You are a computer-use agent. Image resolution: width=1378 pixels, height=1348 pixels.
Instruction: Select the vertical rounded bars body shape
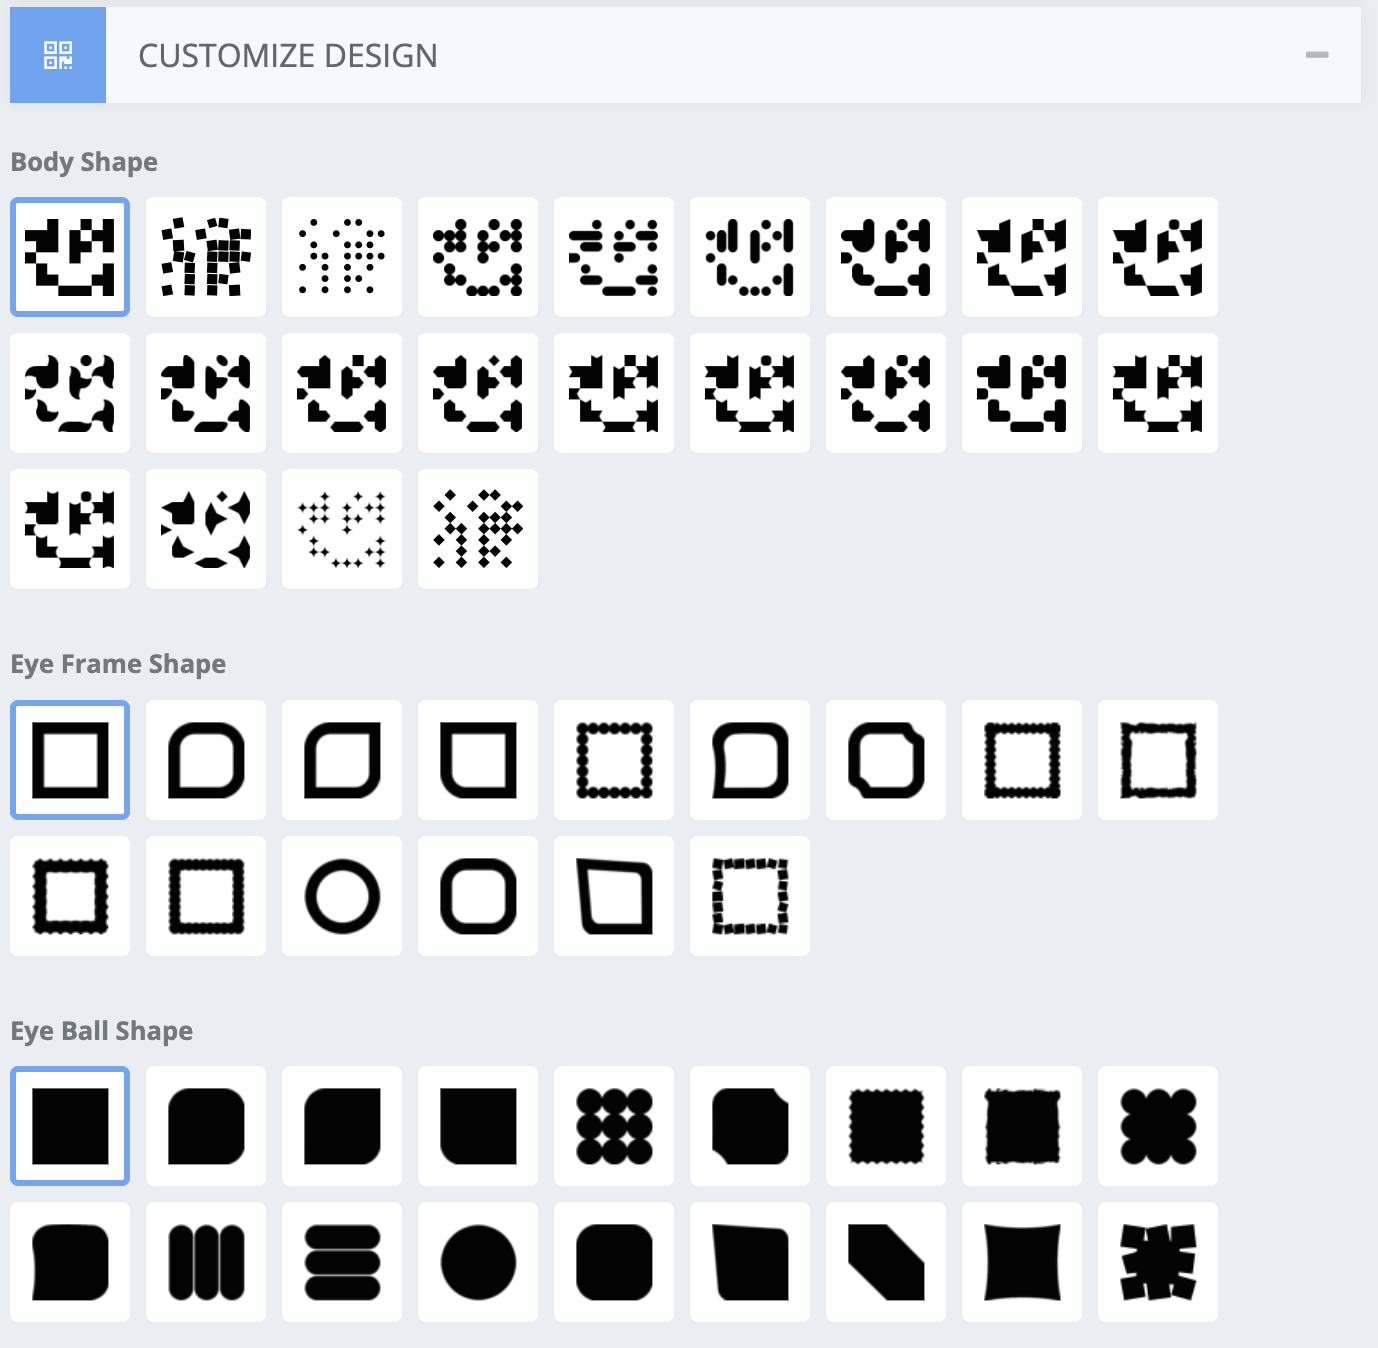750,257
